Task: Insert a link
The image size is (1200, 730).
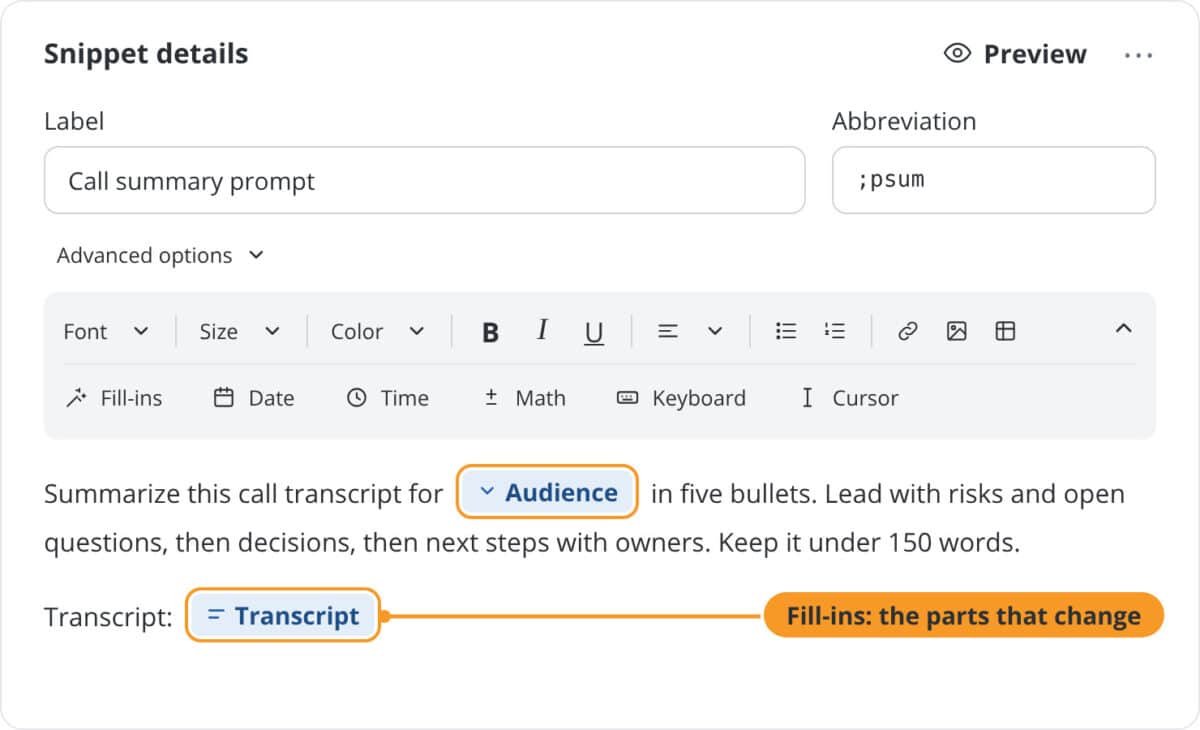Action: pos(907,331)
